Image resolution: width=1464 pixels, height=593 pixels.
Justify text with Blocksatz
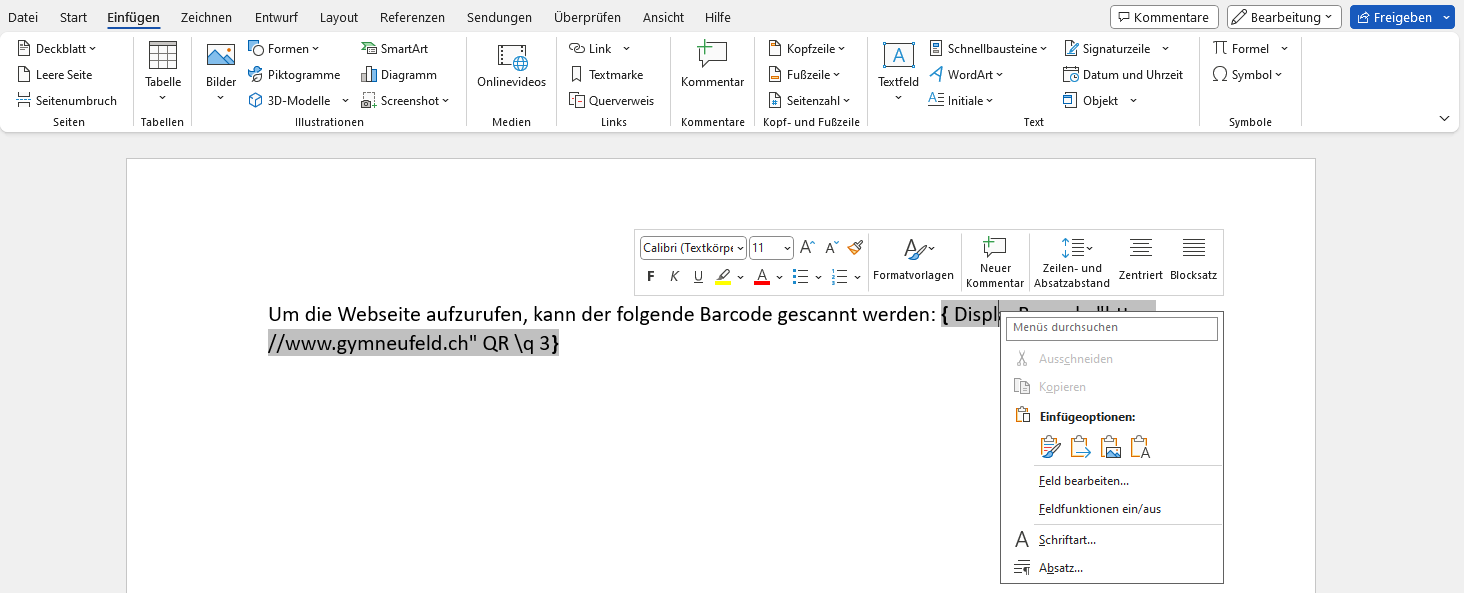[x=1193, y=260]
